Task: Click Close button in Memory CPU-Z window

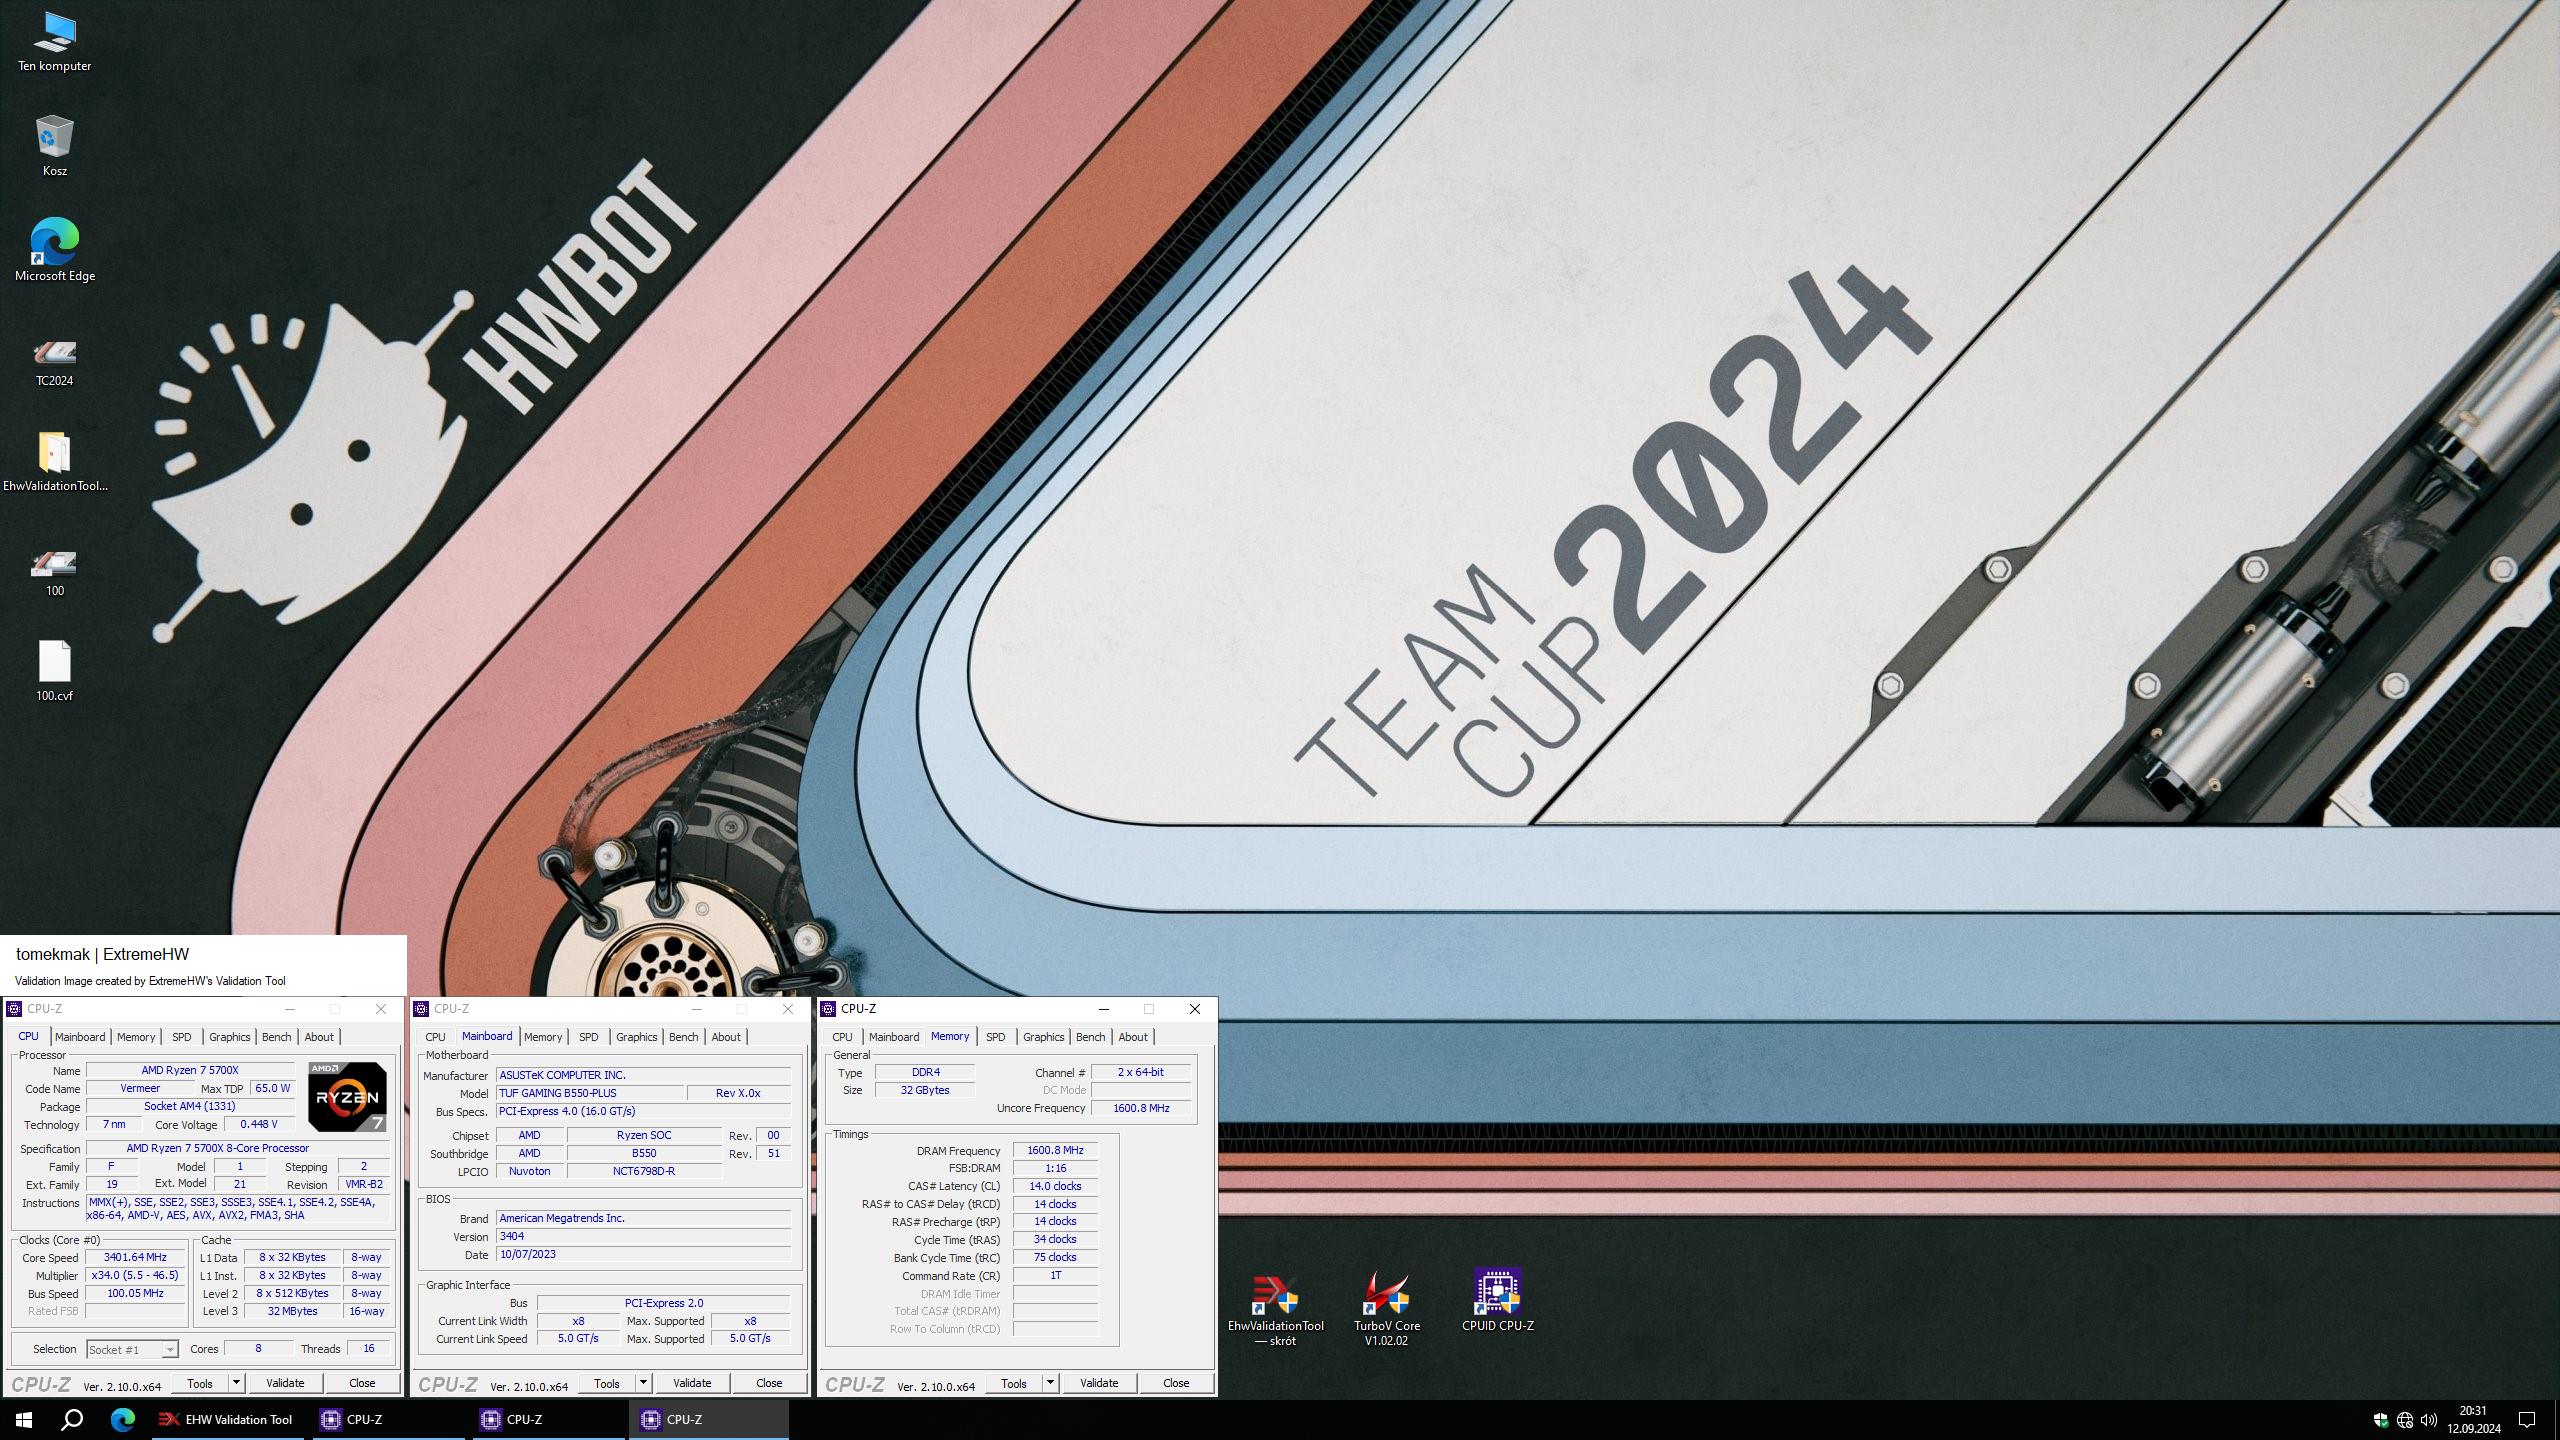Action: pyautogui.click(x=1176, y=1383)
